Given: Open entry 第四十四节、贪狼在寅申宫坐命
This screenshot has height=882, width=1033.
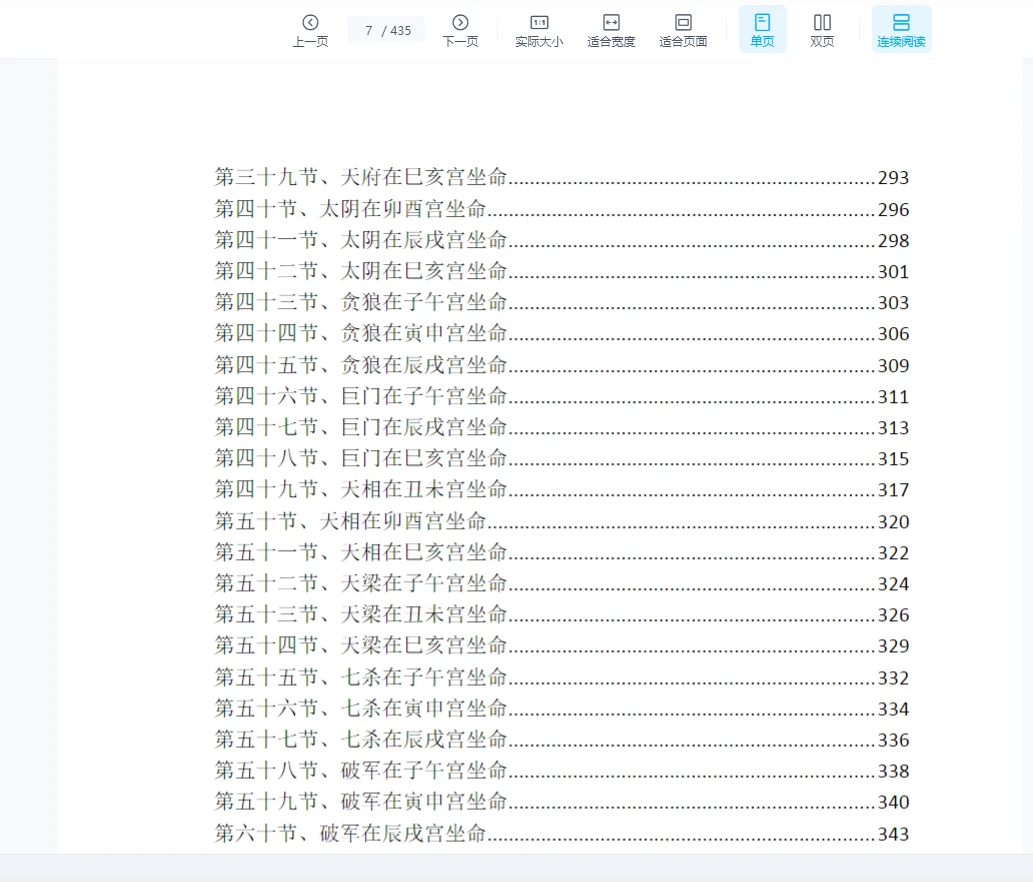Looking at the screenshot, I should point(562,333).
